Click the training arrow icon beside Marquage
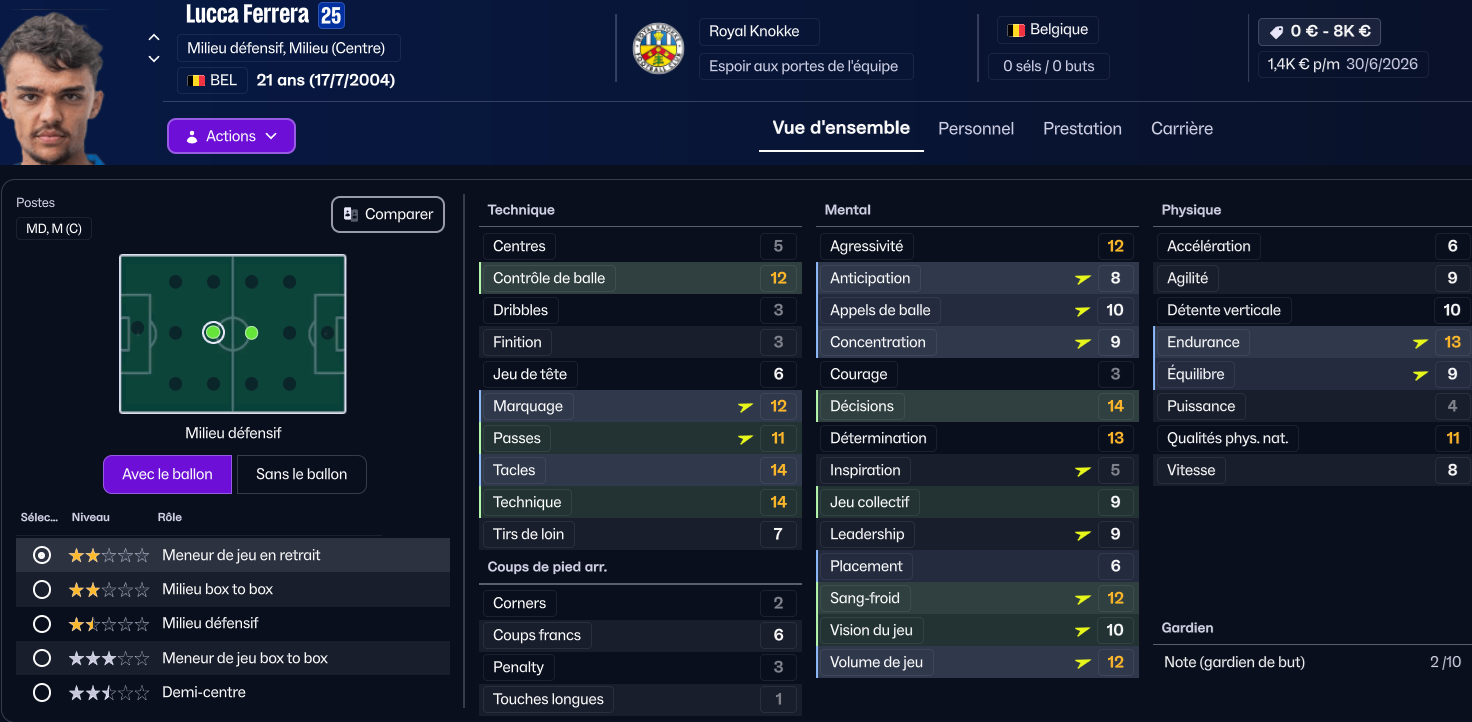This screenshot has width=1472, height=722. [745, 406]
